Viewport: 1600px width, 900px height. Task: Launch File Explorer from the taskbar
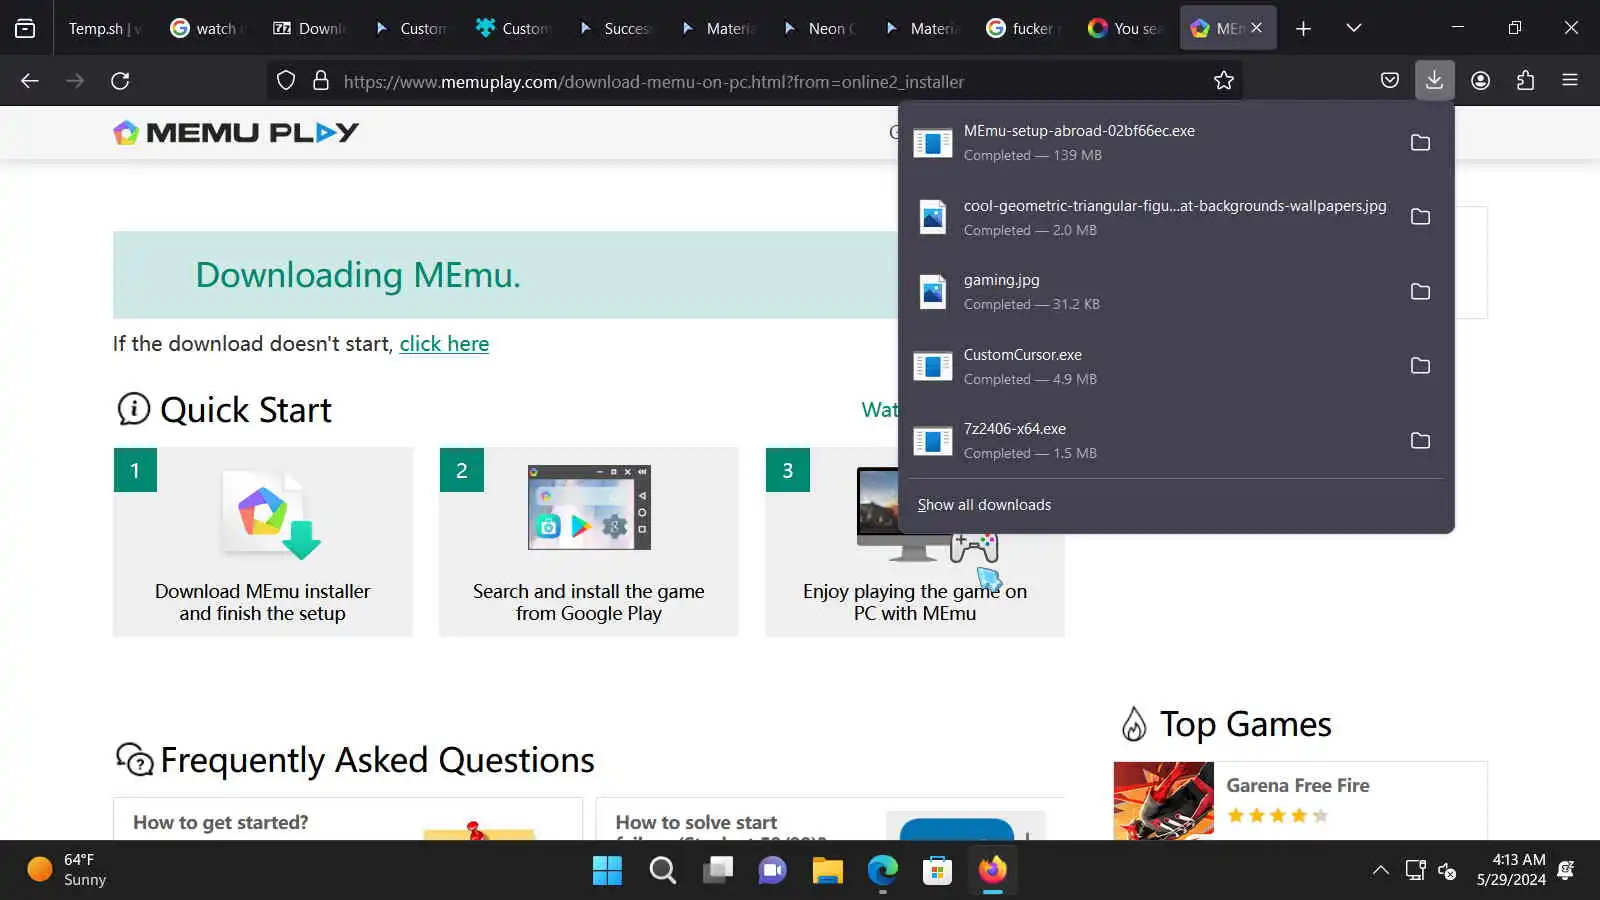tap(827, 870)
